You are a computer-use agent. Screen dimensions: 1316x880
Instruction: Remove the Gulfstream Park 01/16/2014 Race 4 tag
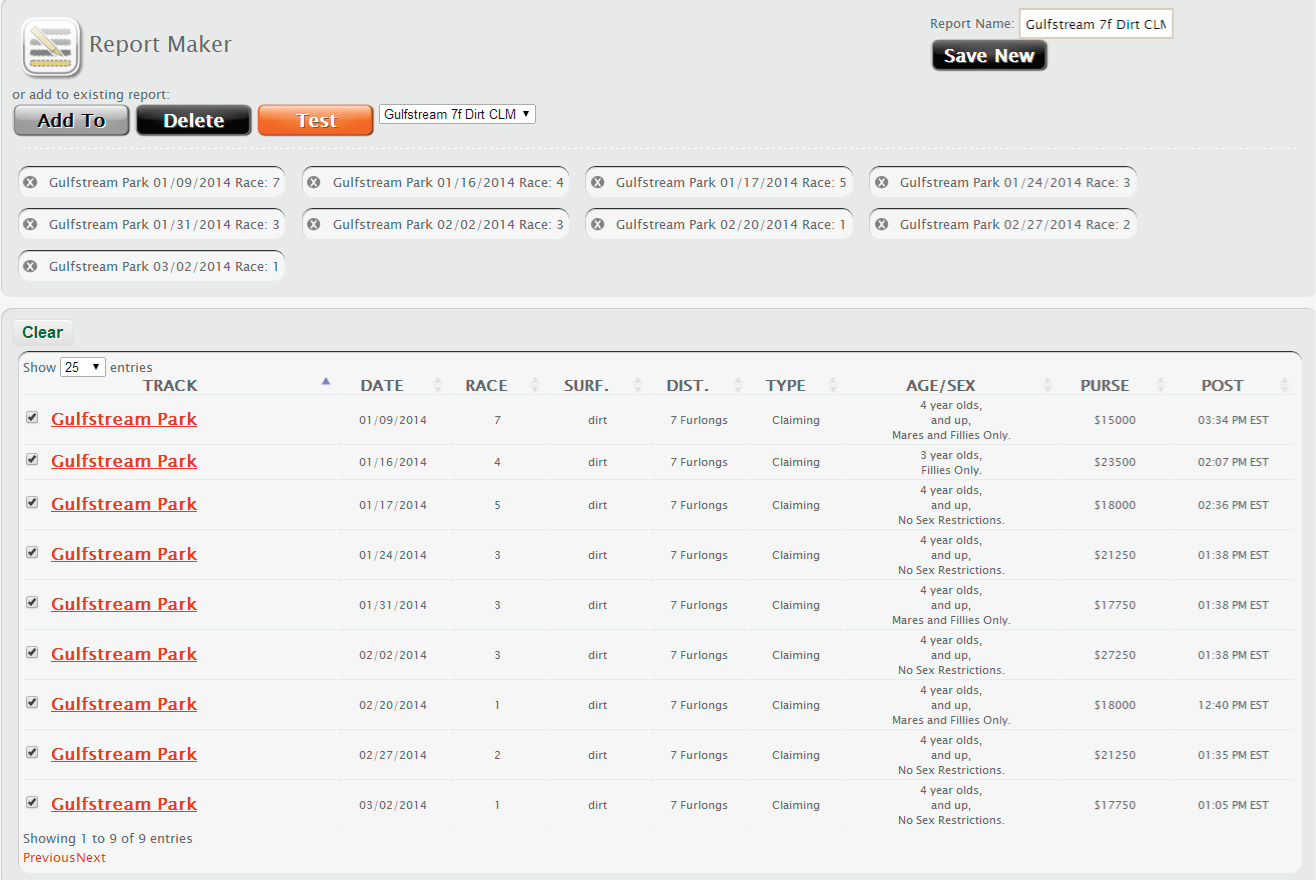click(314, 182)
